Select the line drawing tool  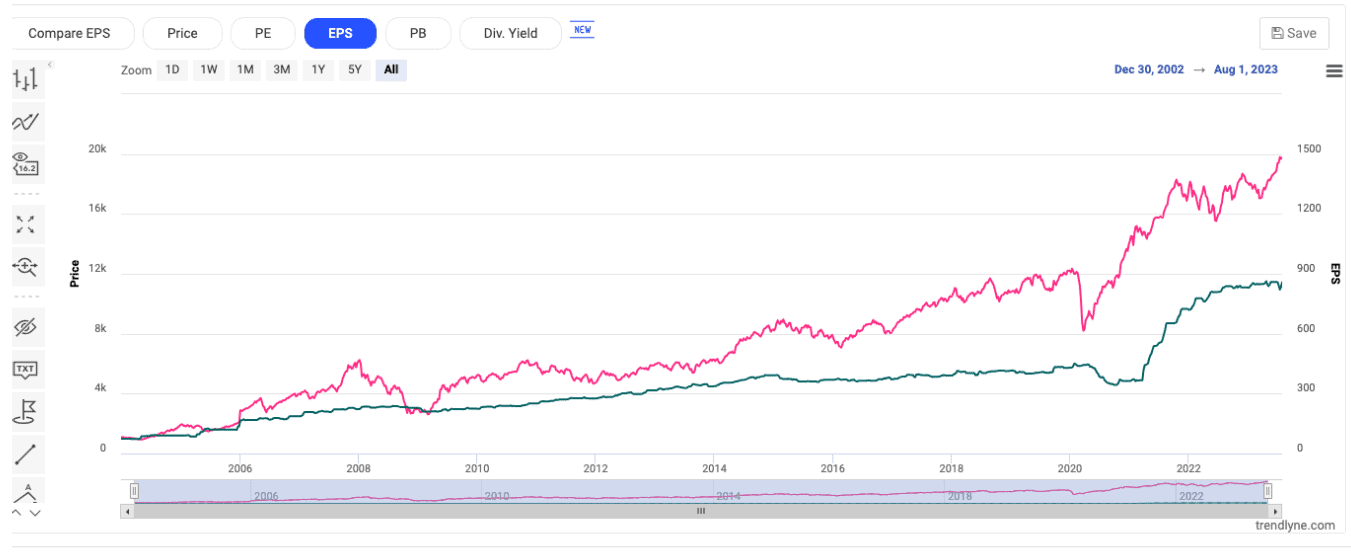tap(26, 454)
